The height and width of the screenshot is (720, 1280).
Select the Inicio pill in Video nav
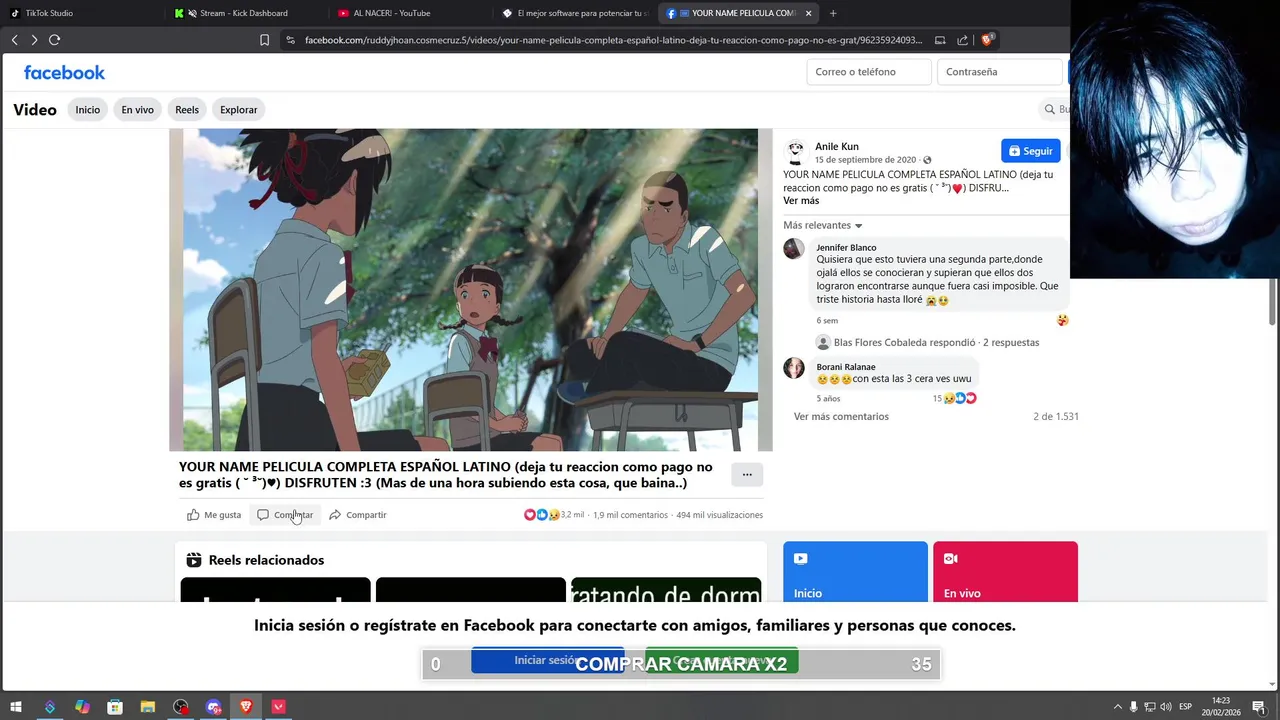pos(88,110)
